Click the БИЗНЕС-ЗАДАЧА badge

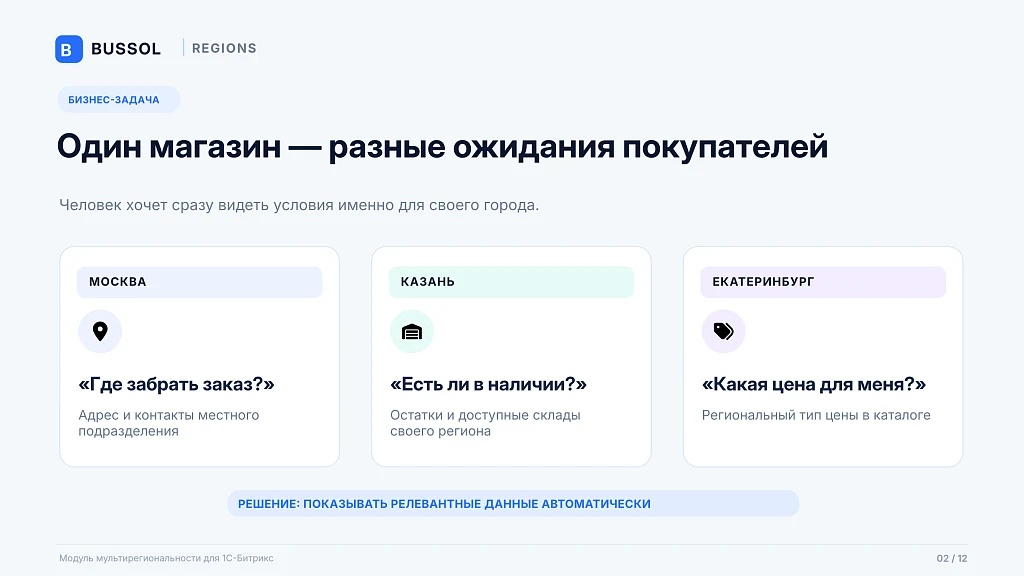click(x=119, y=99)
